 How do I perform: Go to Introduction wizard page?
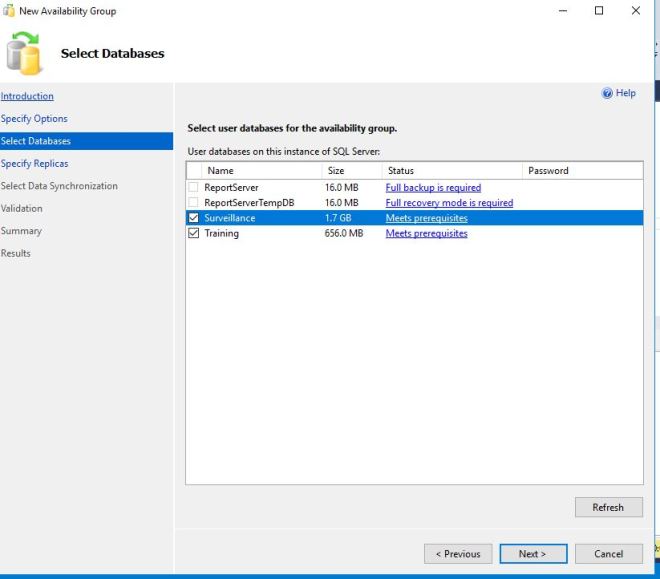27,96
